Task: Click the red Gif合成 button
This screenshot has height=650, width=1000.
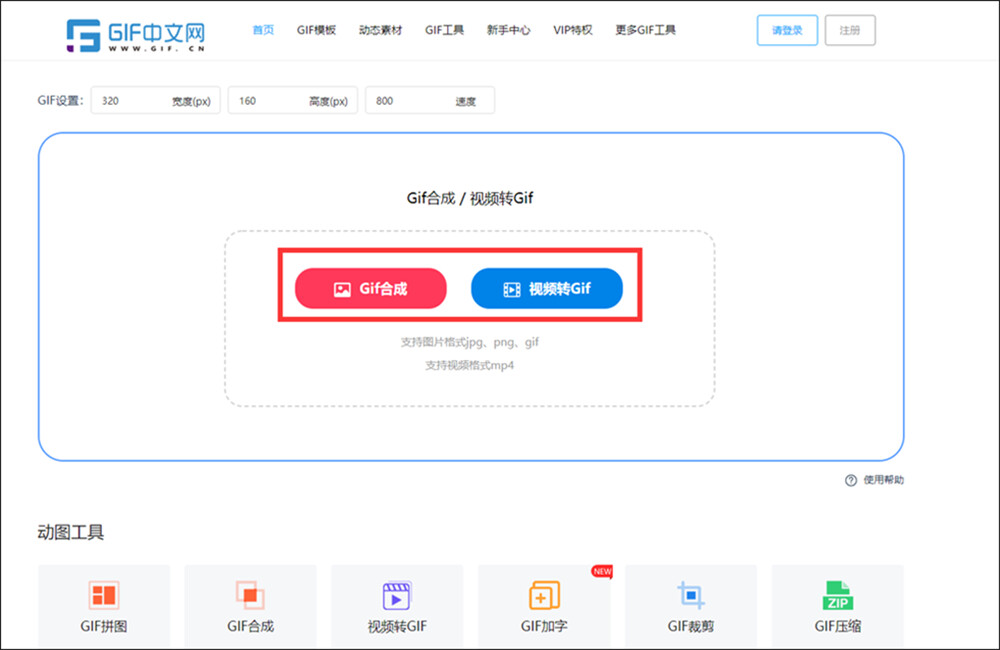Action: (371, 288)
